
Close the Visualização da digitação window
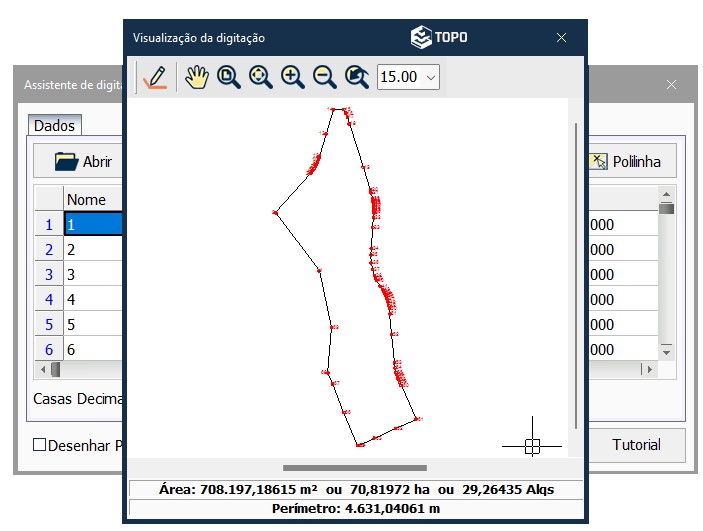coord(562,38)
